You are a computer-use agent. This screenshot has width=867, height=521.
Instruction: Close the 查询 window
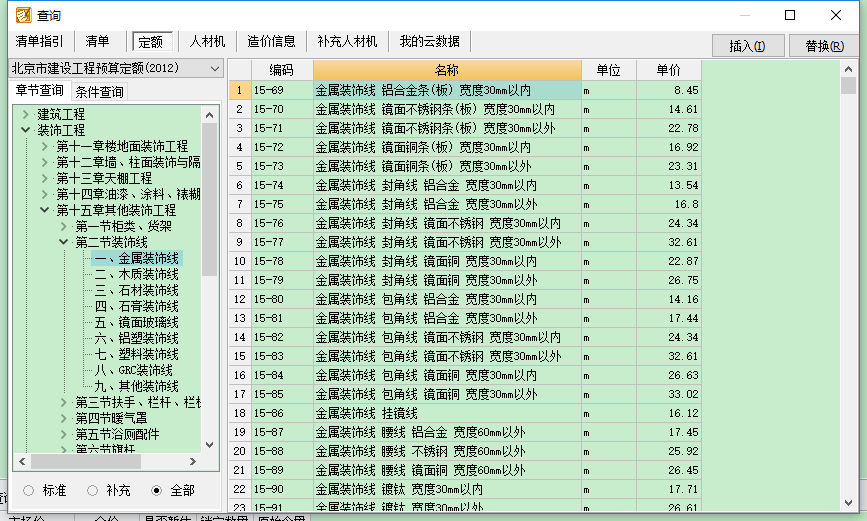coord(836,15)
